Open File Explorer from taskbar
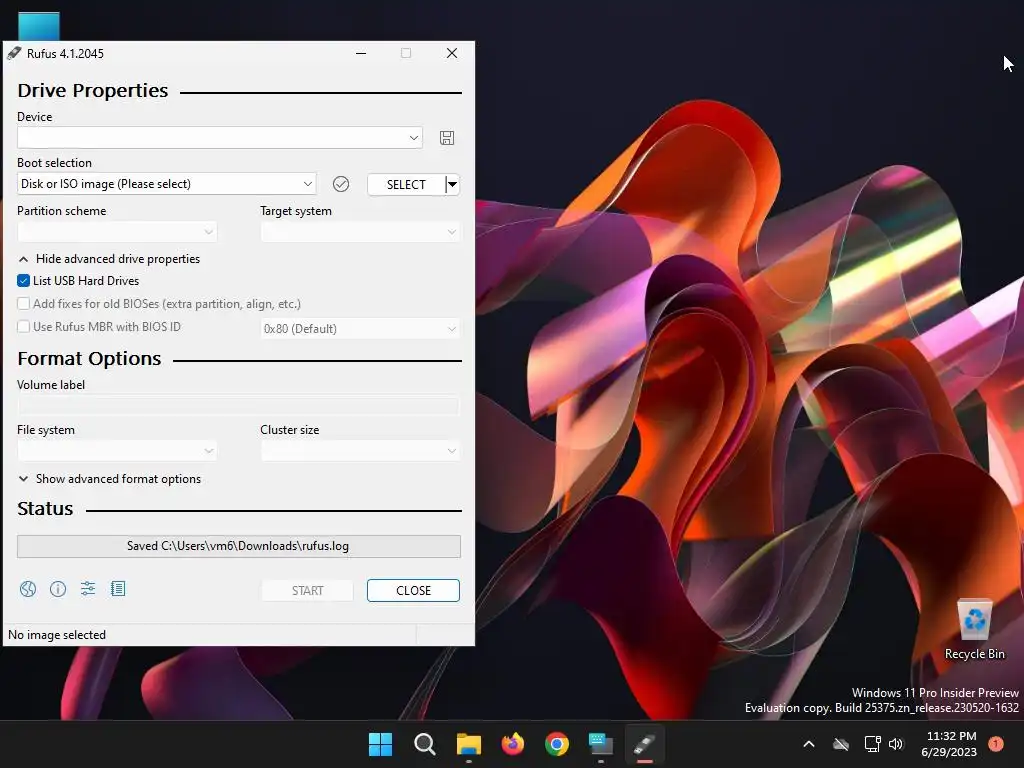This screenshot has height=768, width=1024. pos(469,744)
